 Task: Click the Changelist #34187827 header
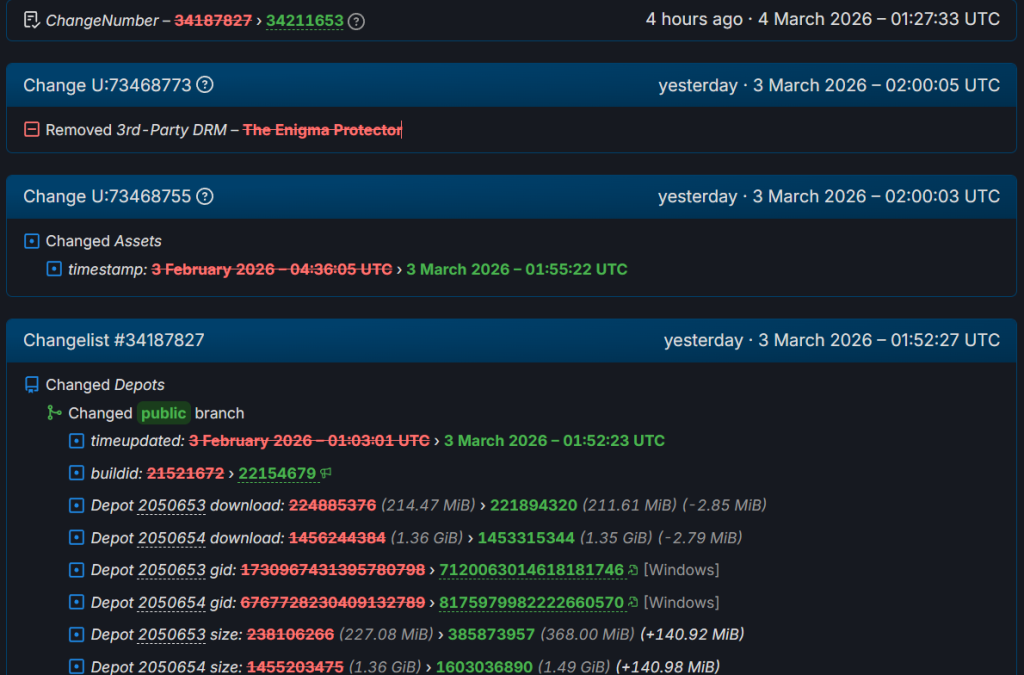tap(114, 340)
